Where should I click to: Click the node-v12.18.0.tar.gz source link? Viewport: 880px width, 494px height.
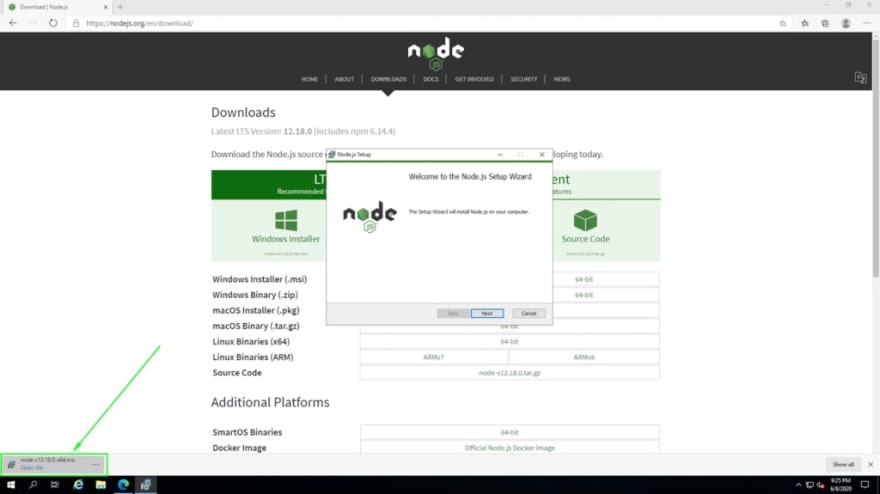[509, 372]
